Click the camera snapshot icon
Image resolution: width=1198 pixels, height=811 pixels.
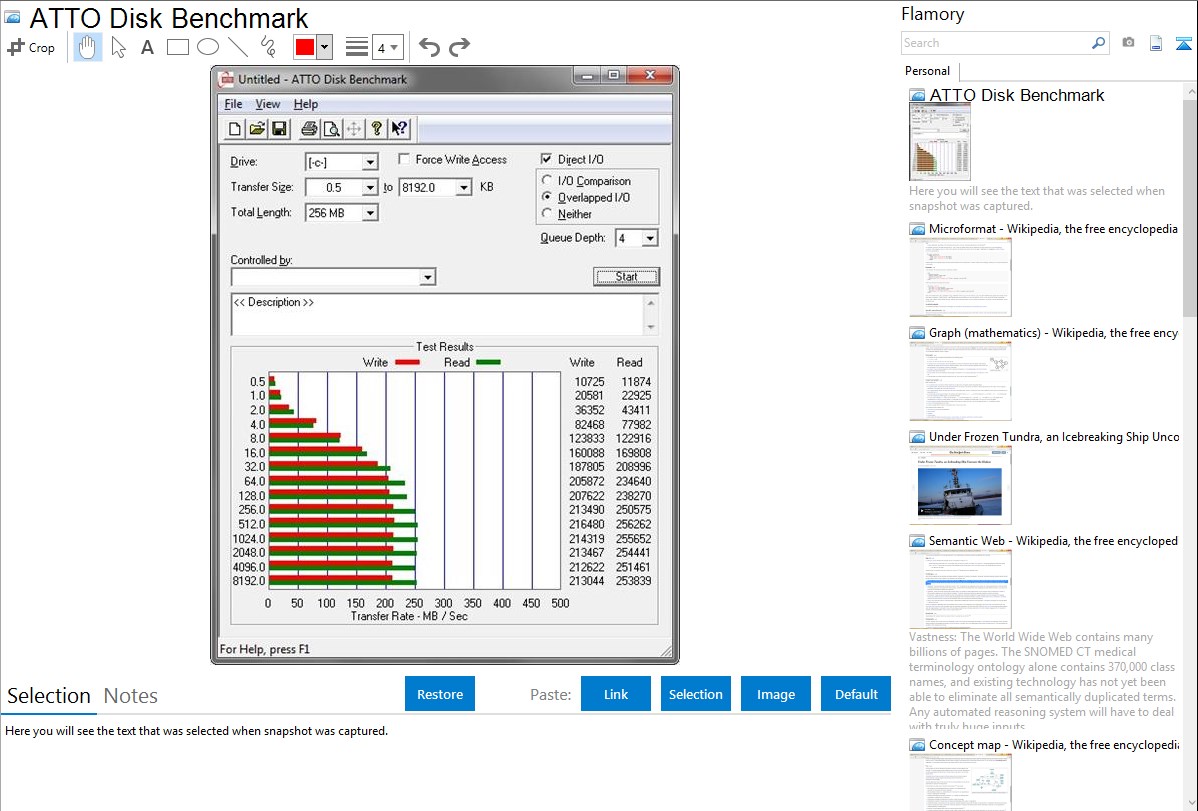coord(1128,43)
